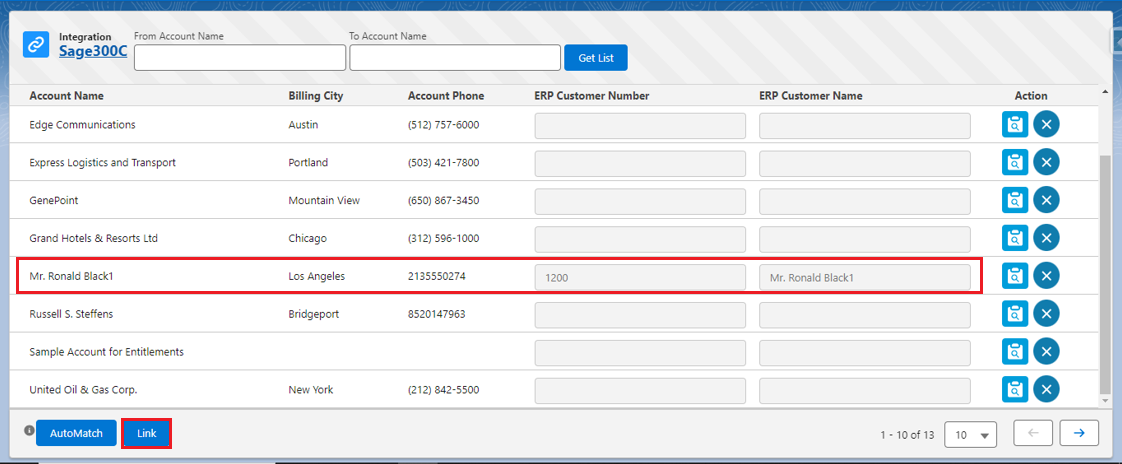Clear link for Russell S. Steffens row
The height and width of the screenshot is (464, 1122).
pos(1046,314)
